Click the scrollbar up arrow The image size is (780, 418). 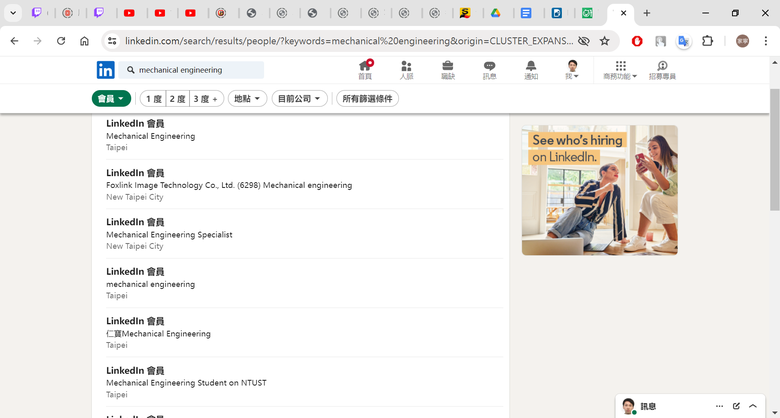[x=775, y=63]
